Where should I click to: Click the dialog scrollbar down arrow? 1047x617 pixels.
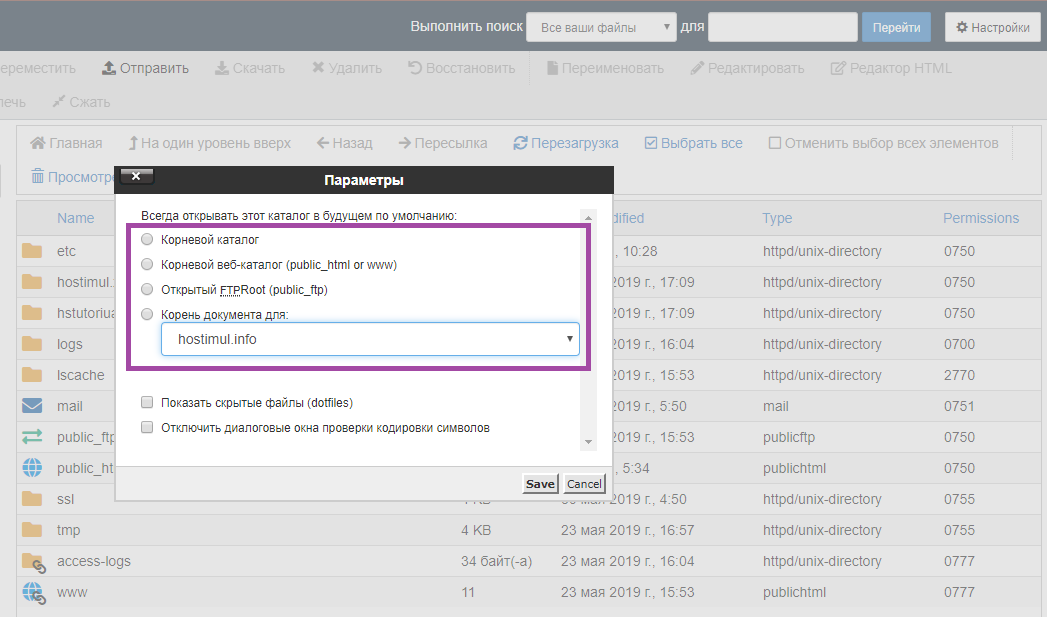588,441
